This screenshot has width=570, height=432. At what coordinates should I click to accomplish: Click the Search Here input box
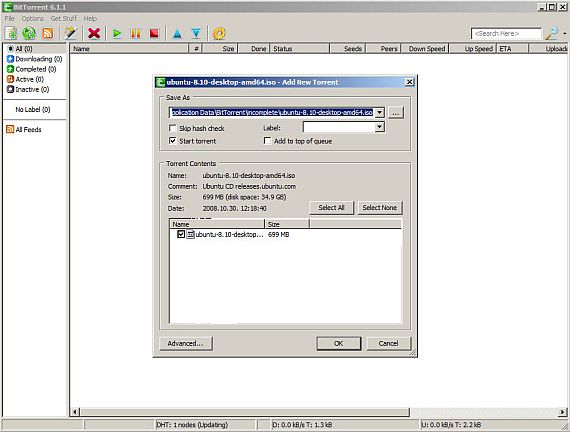point(506,33)
